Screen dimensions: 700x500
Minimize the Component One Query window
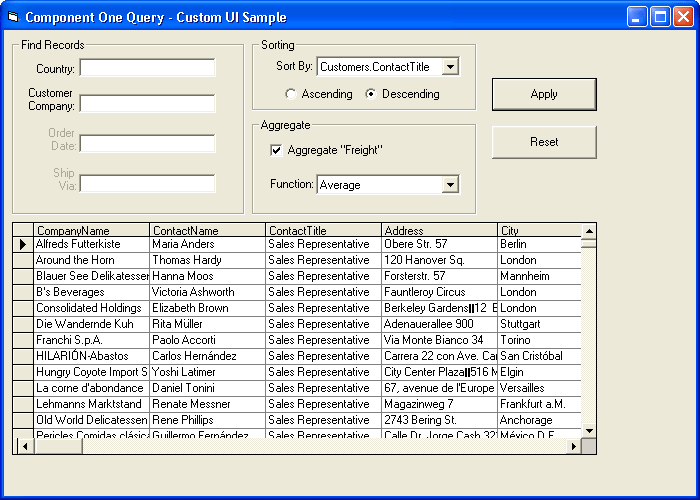[x=638, y=17]
